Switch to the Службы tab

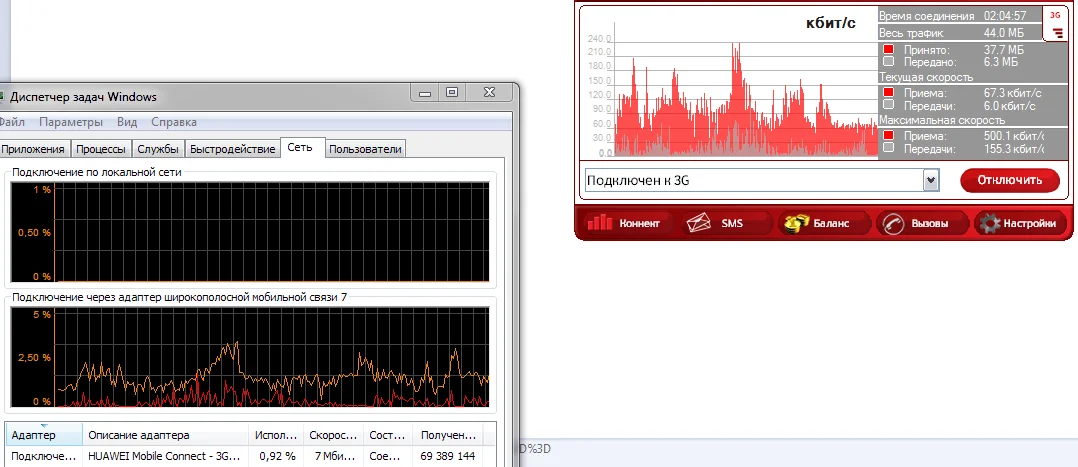tap(158, 149)
